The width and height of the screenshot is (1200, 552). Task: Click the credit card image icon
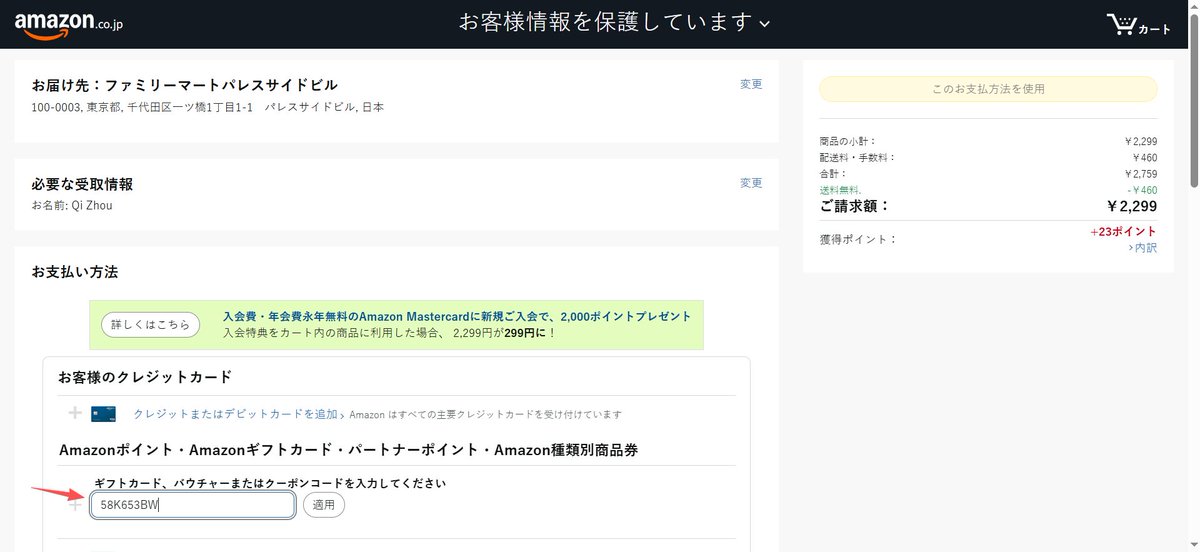tap(103, 414)
